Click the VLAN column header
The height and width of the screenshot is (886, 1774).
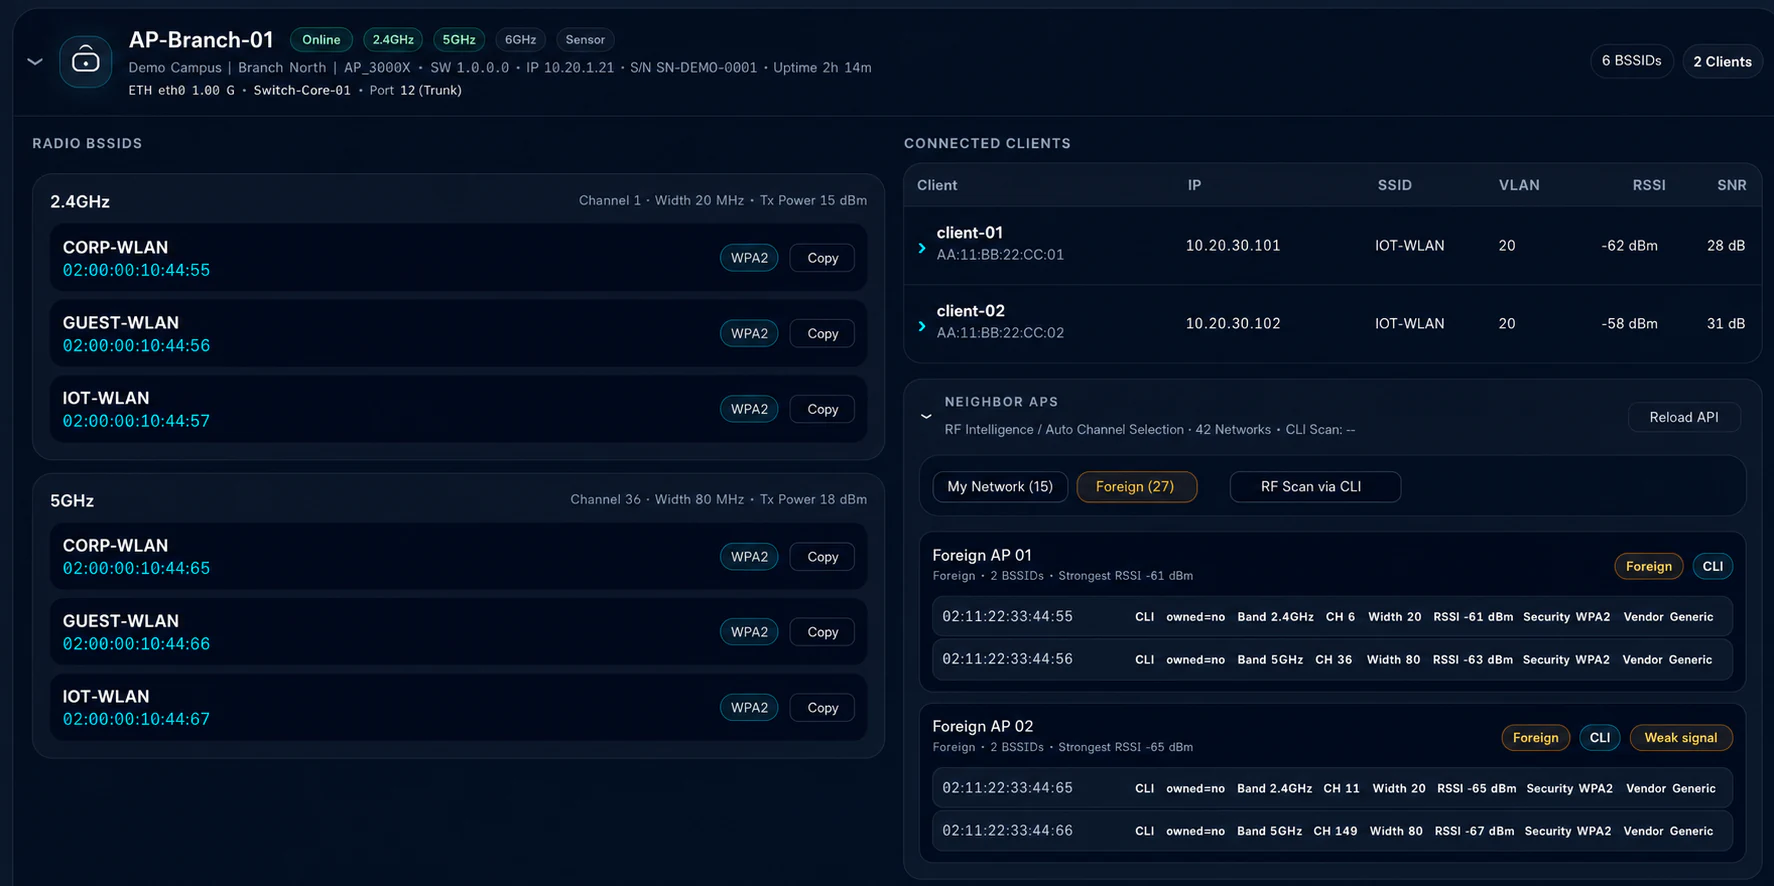(1519, 185)
